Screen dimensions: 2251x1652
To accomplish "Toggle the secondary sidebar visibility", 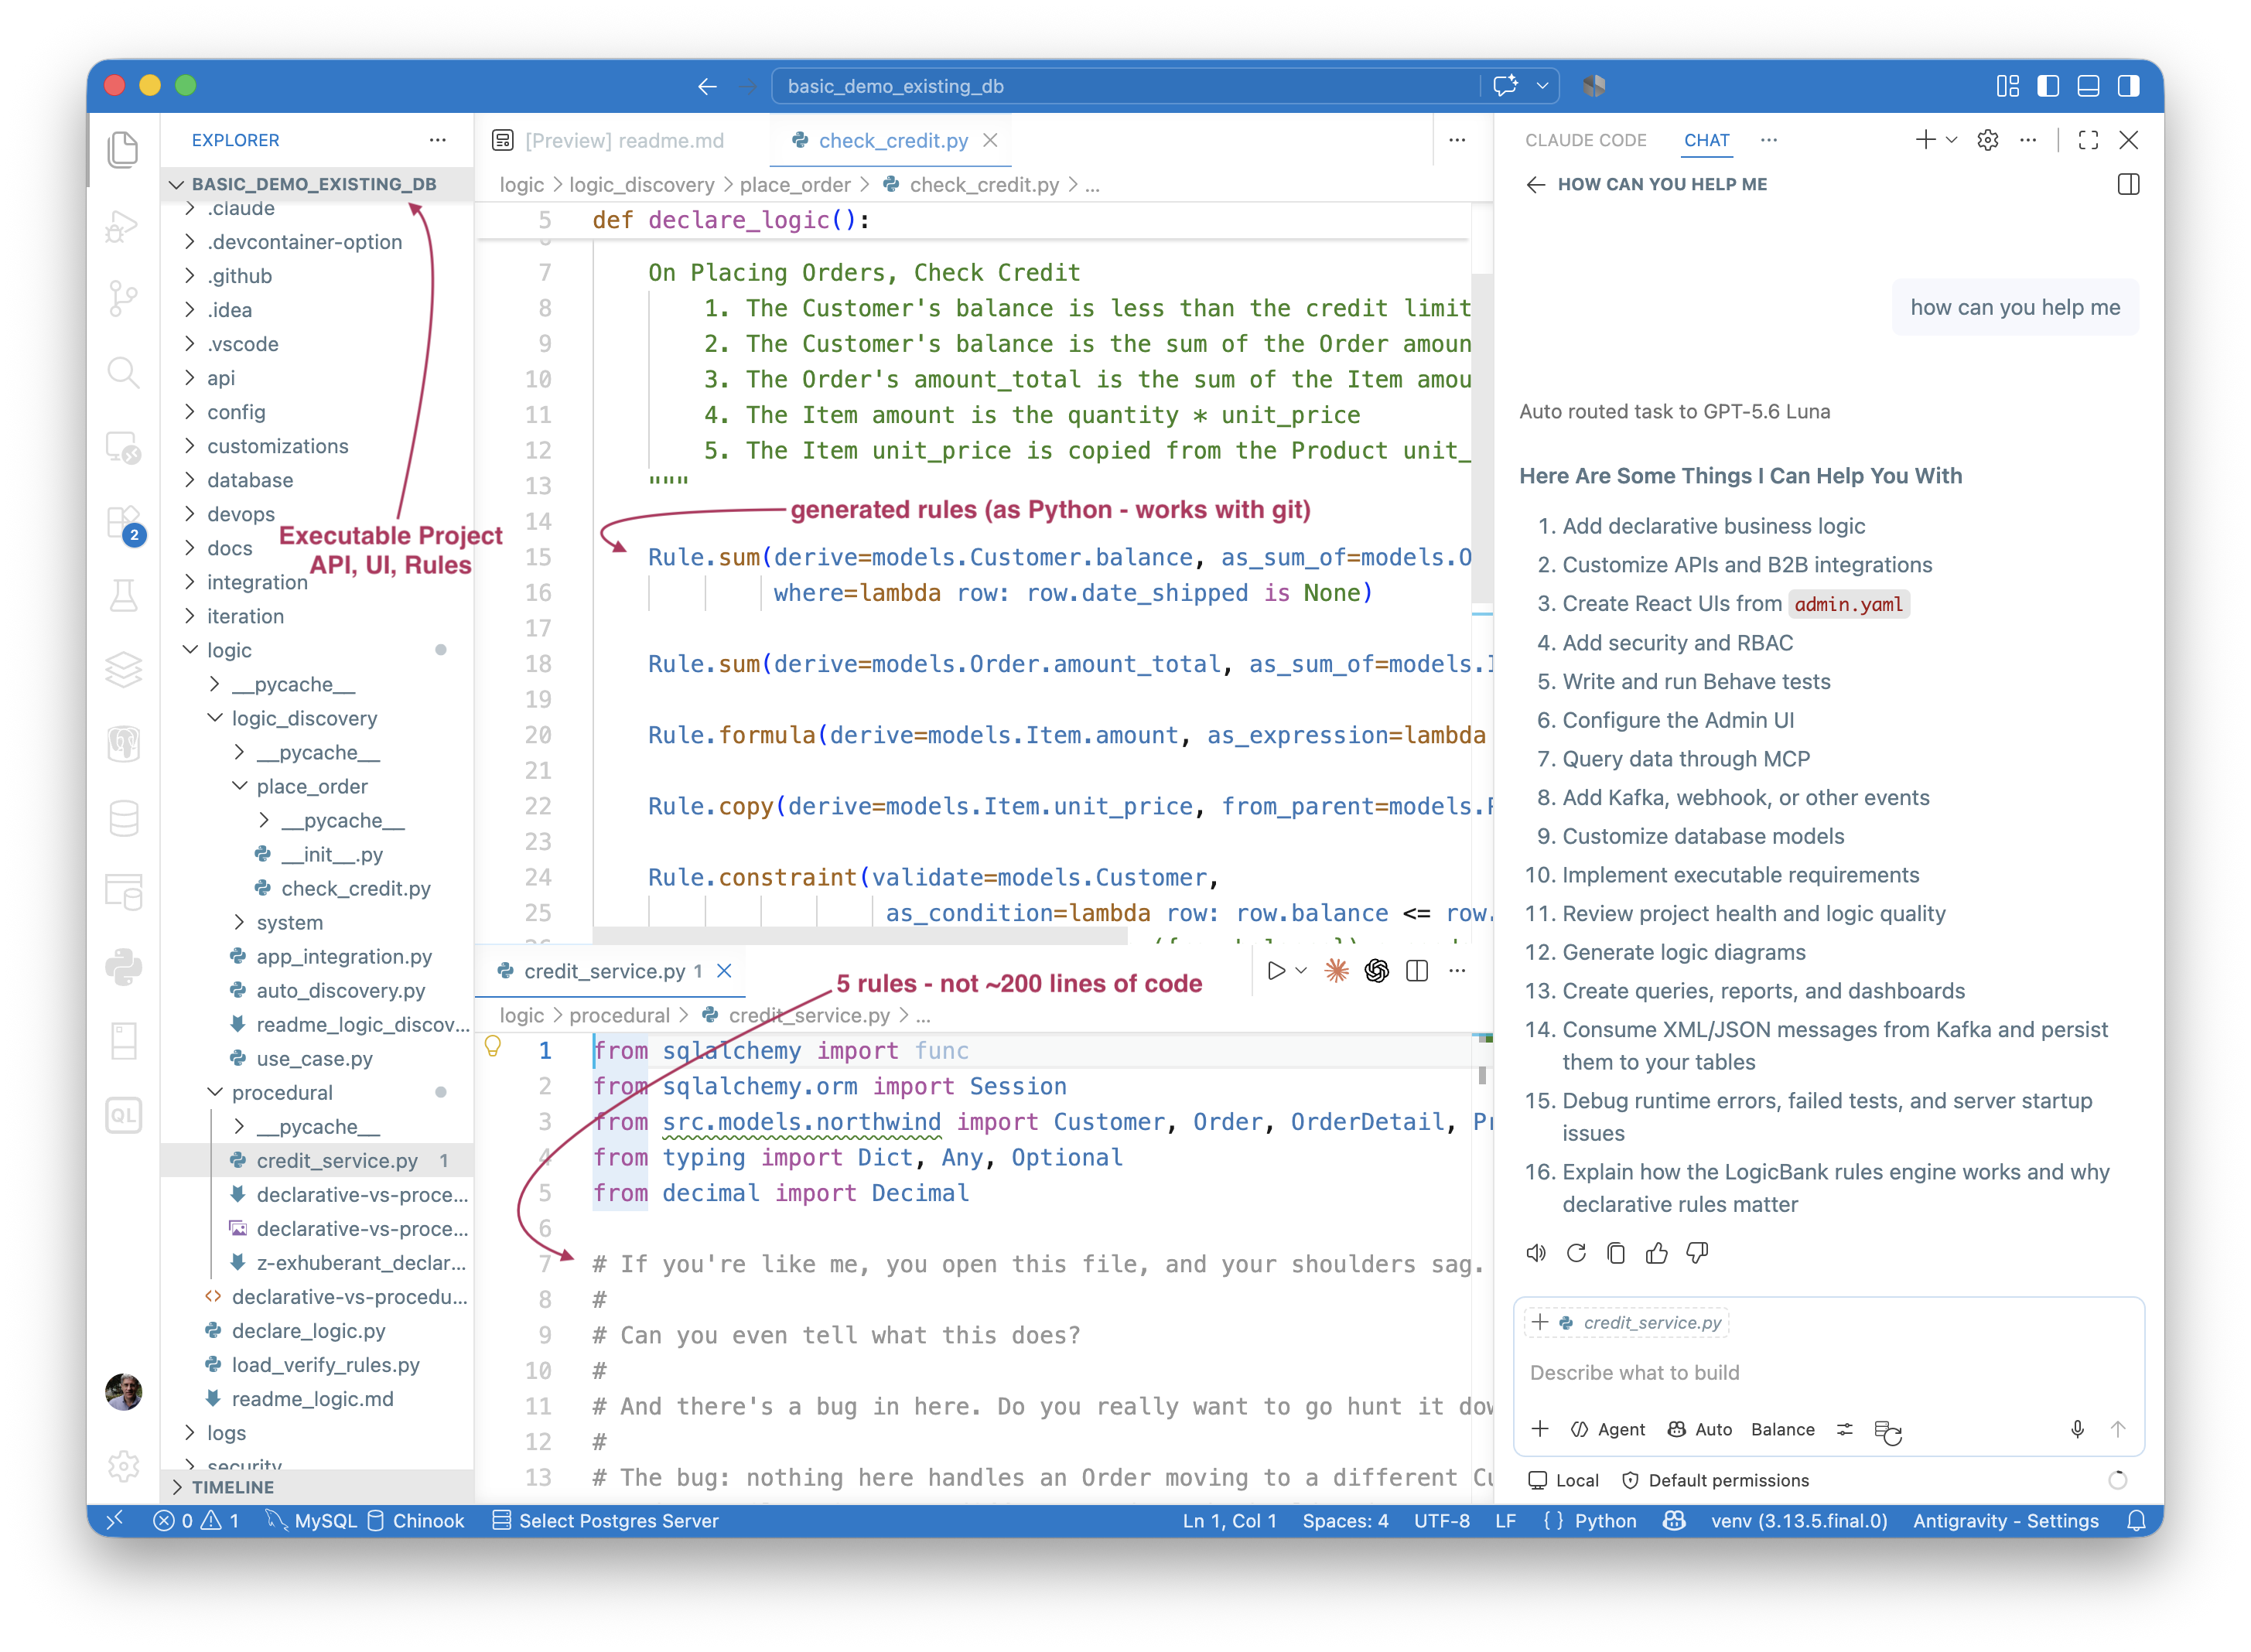I will pos(2128,86).
